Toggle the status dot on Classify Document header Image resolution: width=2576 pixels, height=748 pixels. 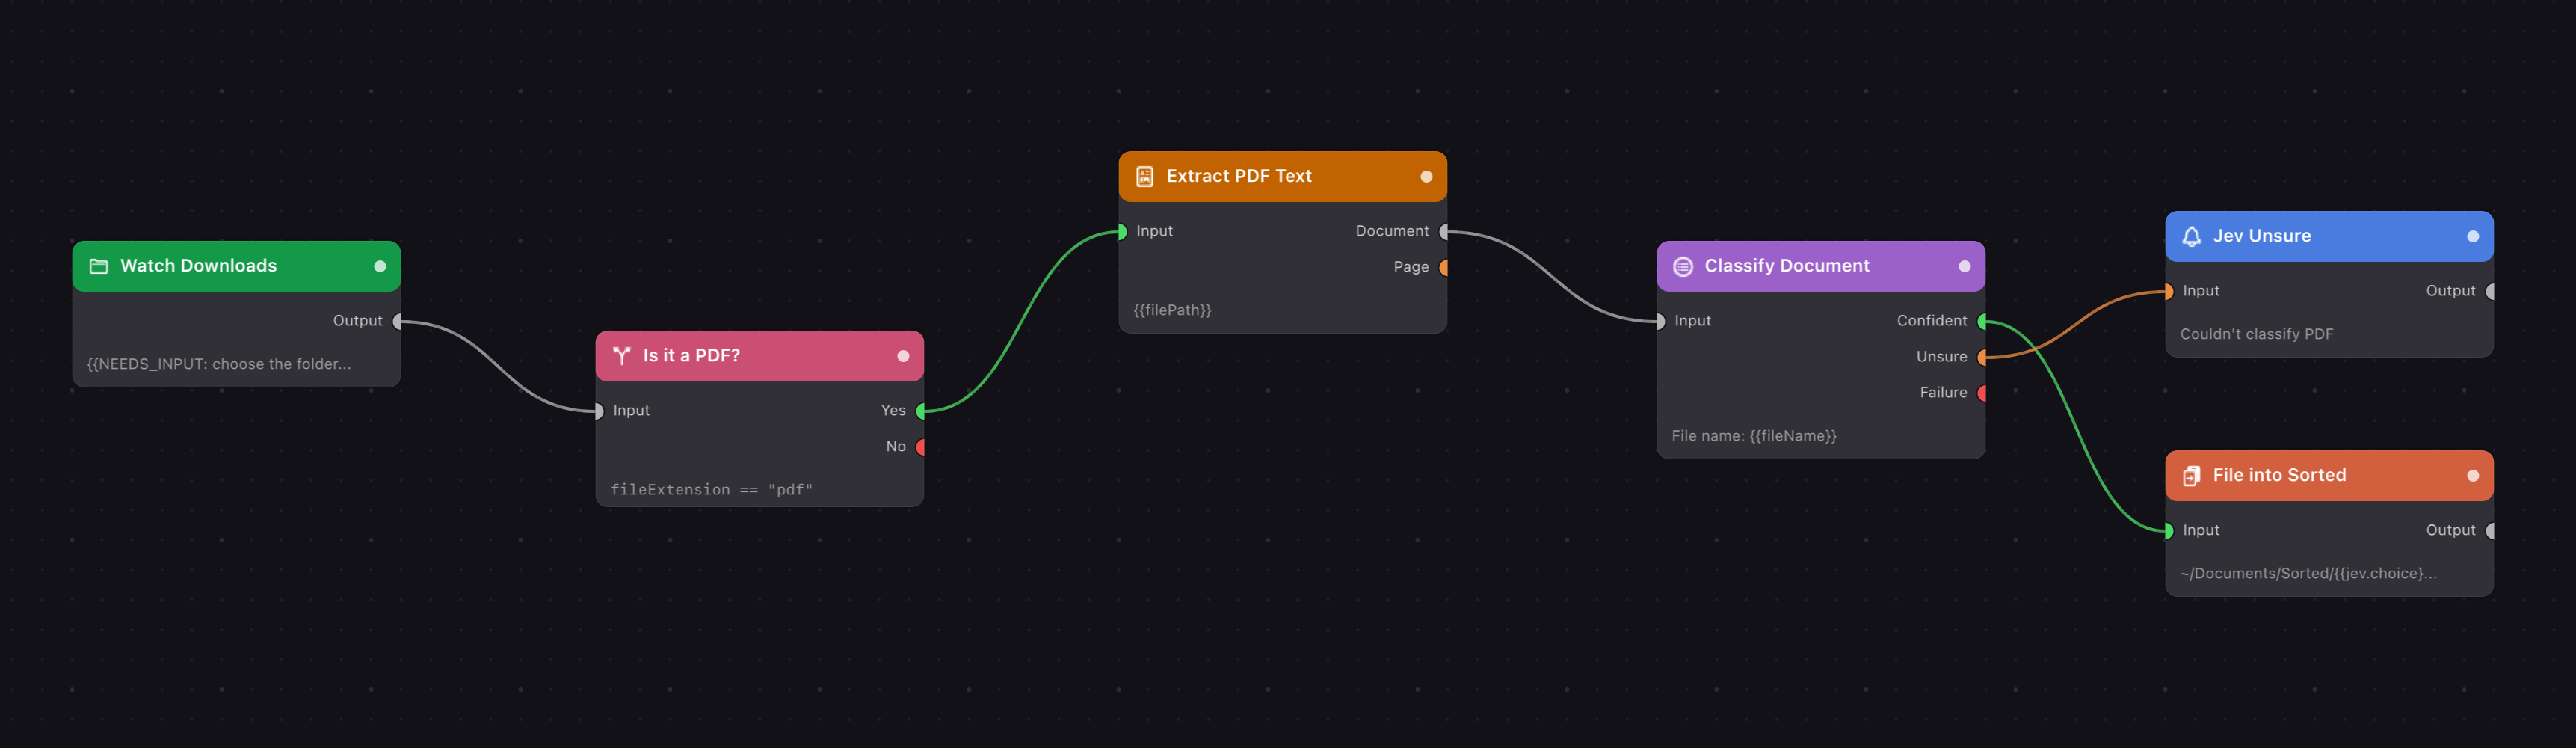pos(1964,266)
